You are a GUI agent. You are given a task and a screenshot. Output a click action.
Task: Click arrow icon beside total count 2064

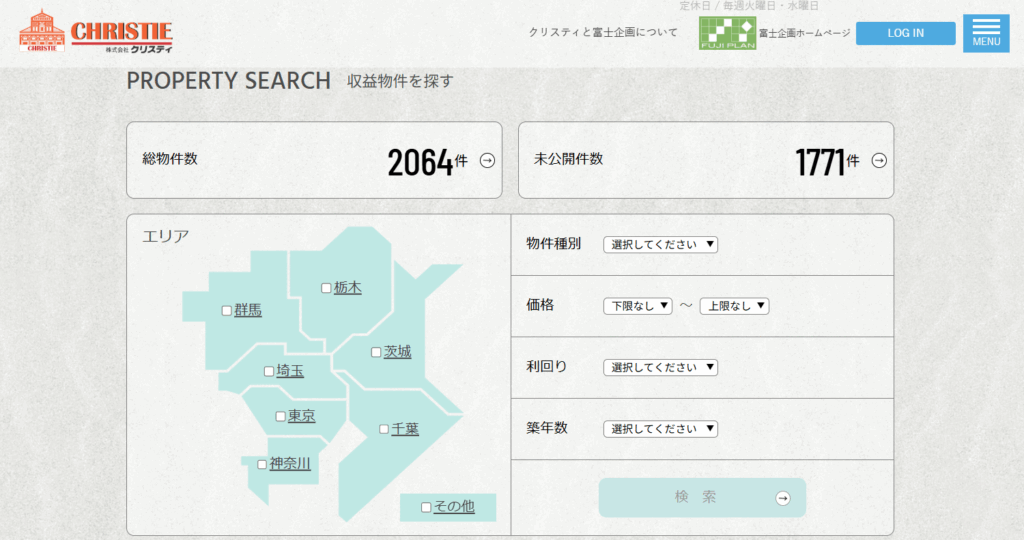point(487,160)
